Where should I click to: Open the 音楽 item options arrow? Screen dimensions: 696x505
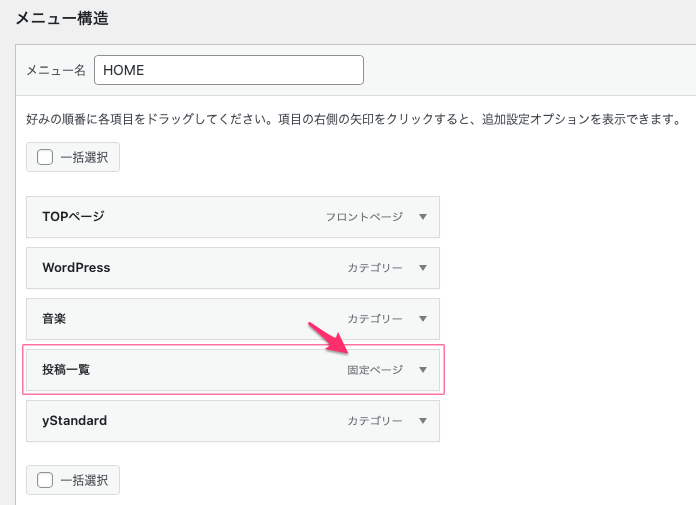[x=423, y=319]
